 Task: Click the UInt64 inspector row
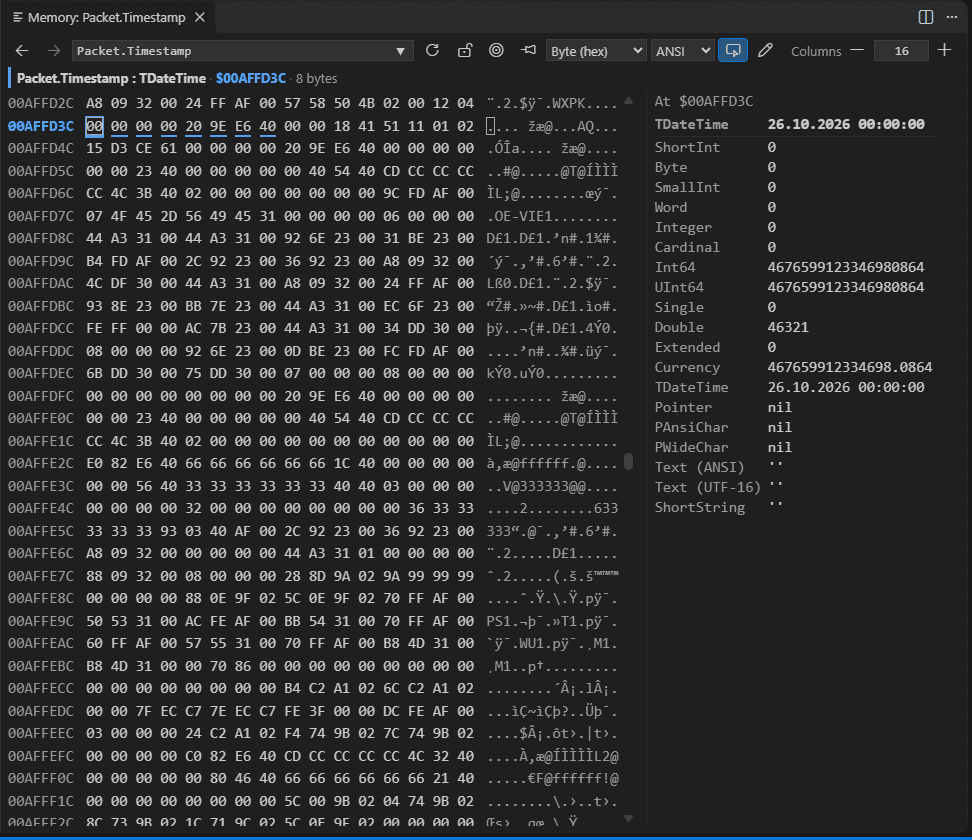tap(796, 288)
